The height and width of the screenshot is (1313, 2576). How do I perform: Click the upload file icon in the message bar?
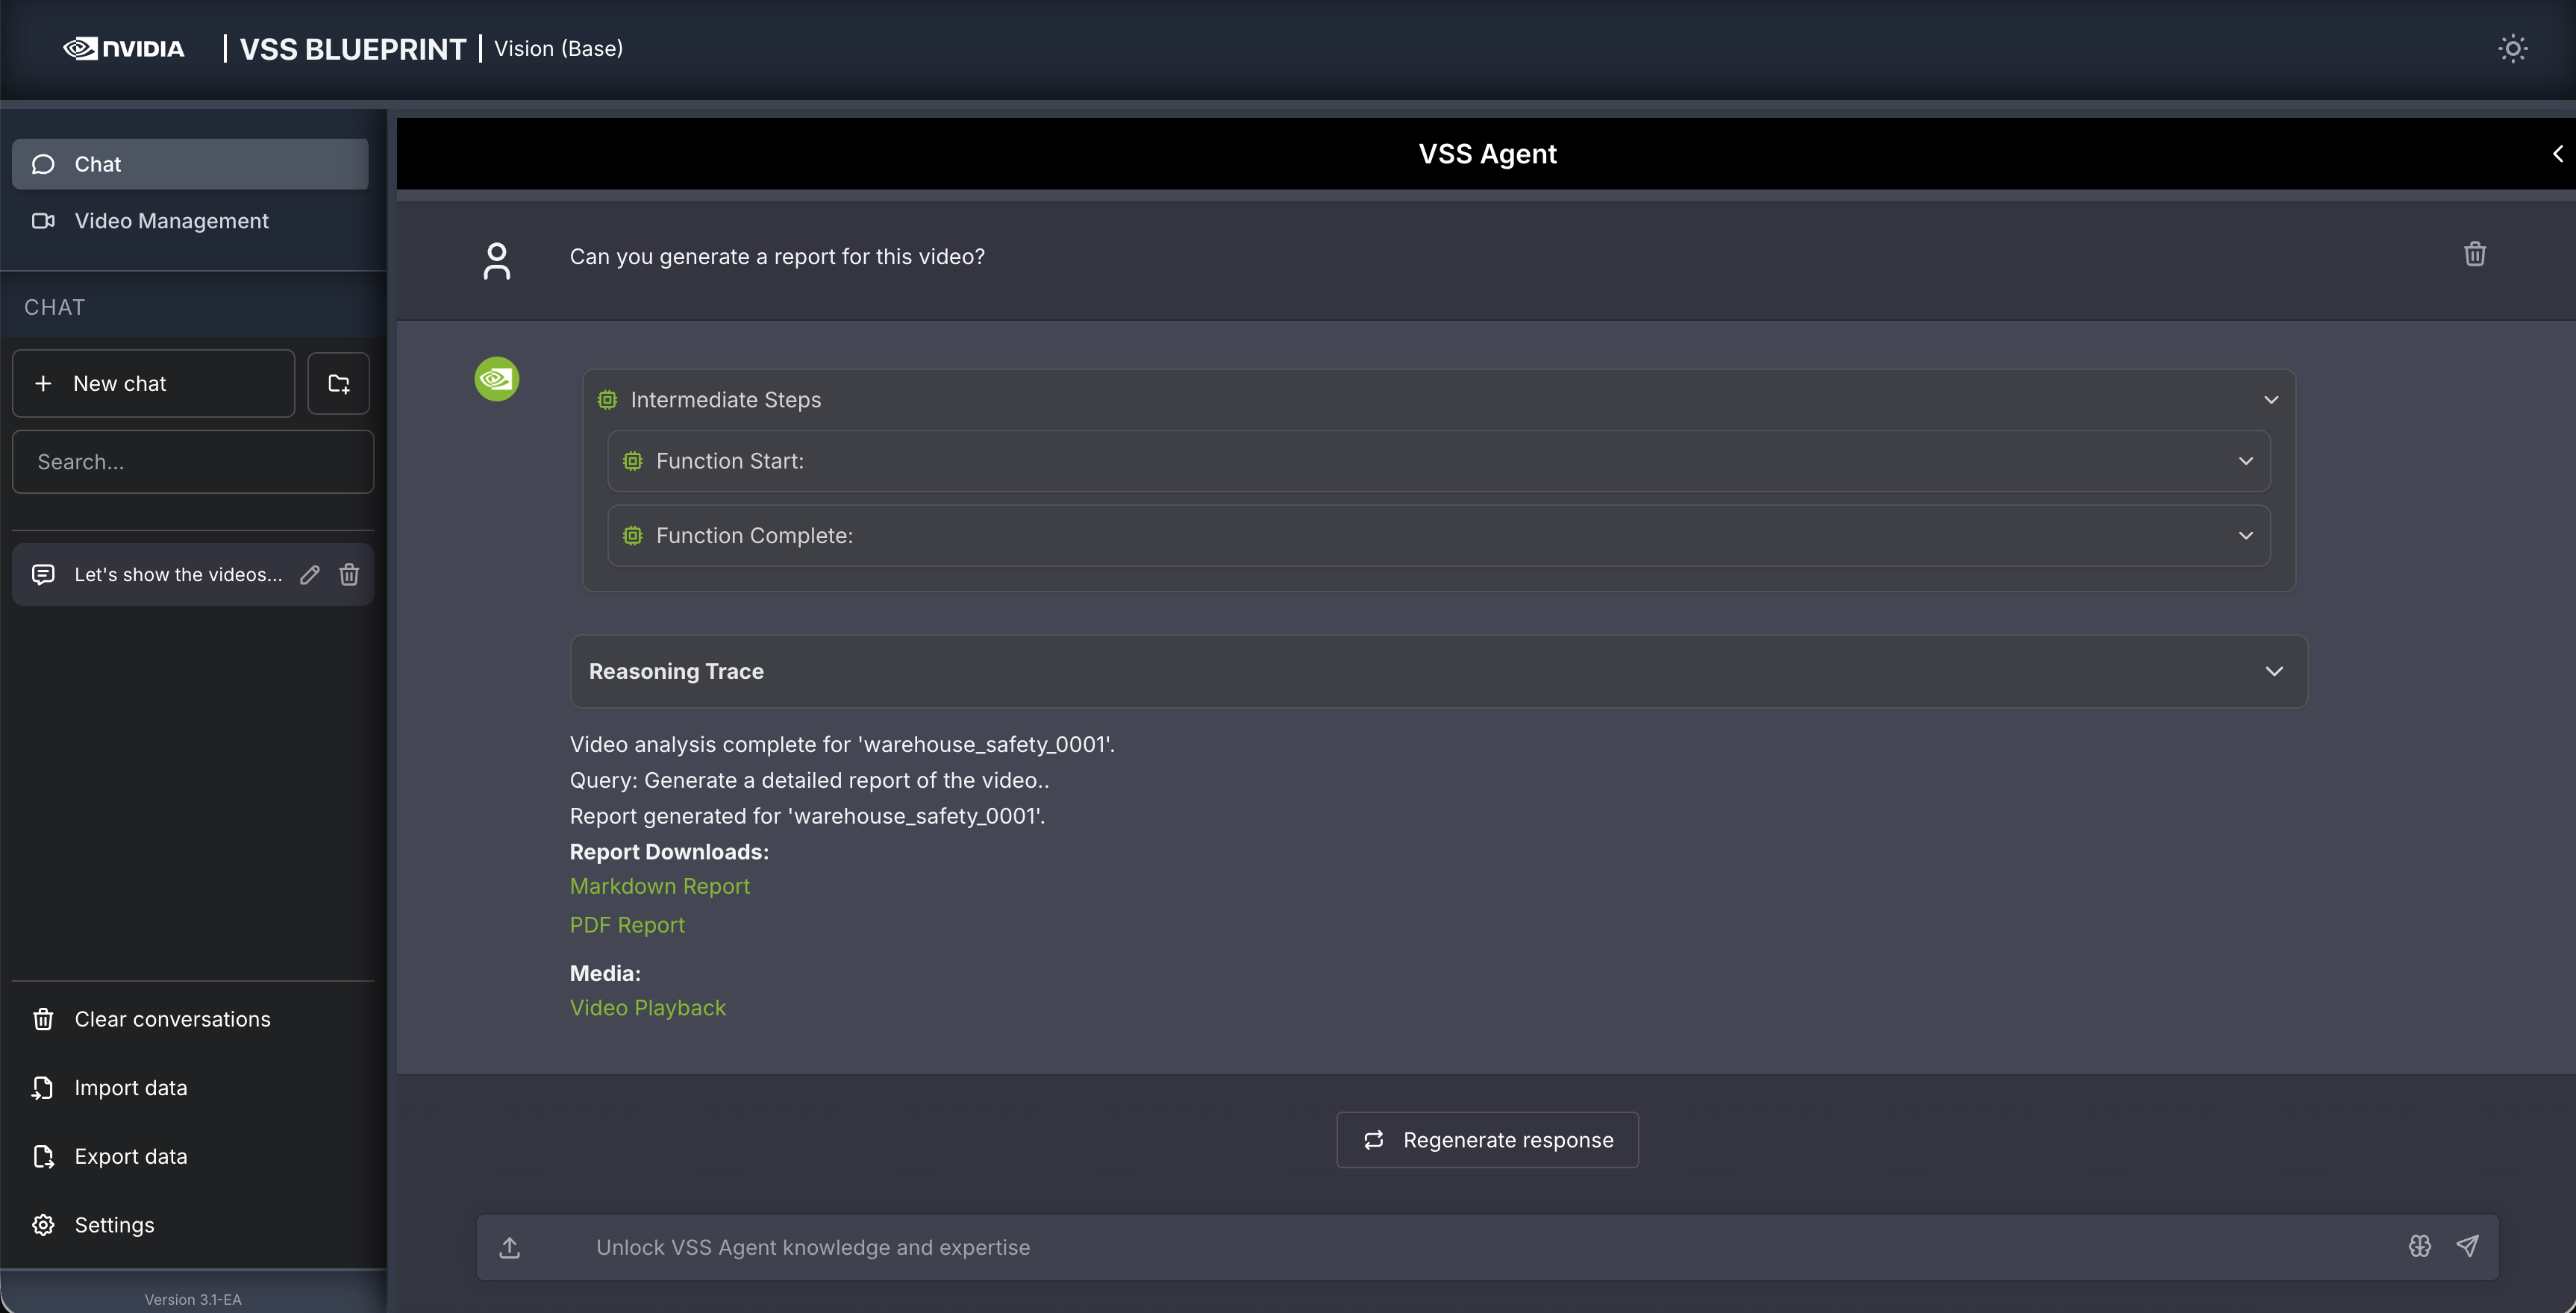(x=510, y=1247)
